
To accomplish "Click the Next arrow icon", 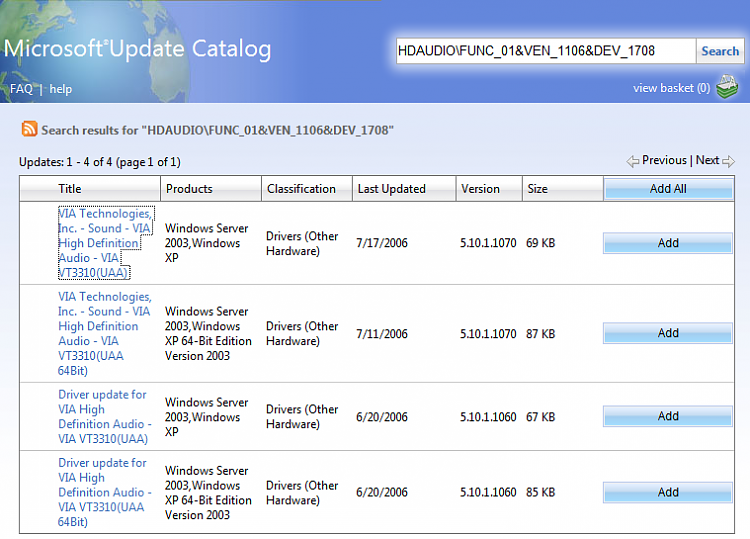I will pyautogui.click(x=728, y=161).
